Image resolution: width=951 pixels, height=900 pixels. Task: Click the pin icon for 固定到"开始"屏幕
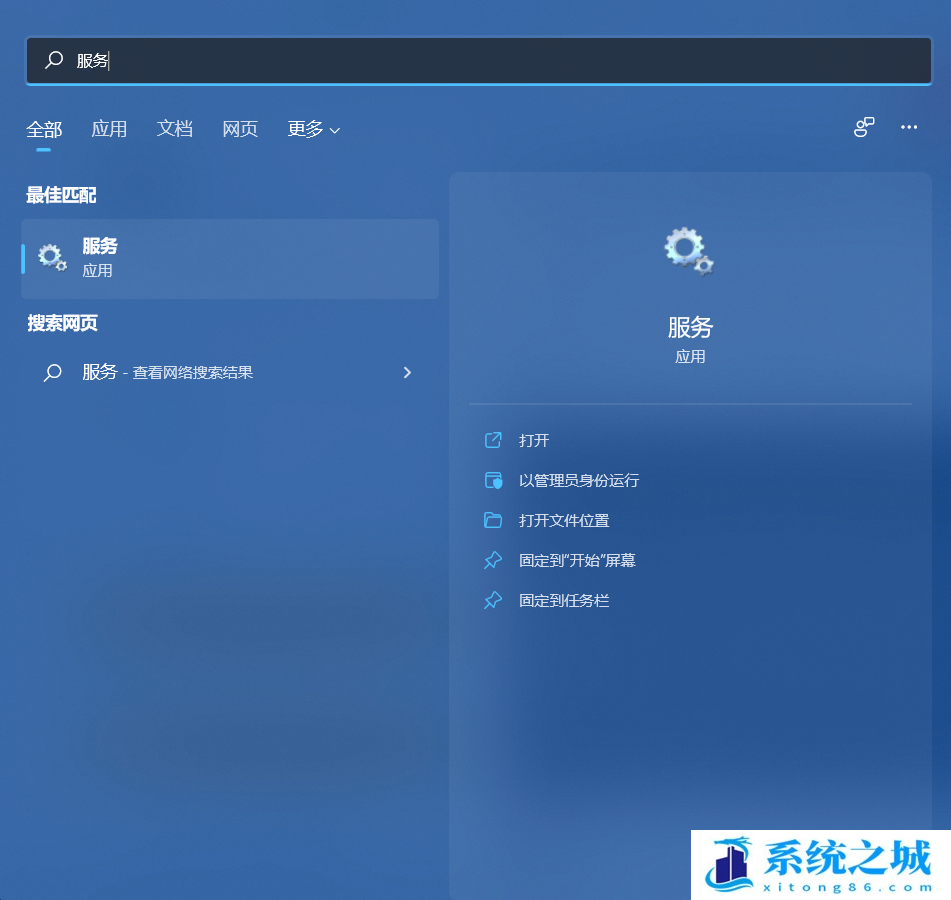point(493,560)
